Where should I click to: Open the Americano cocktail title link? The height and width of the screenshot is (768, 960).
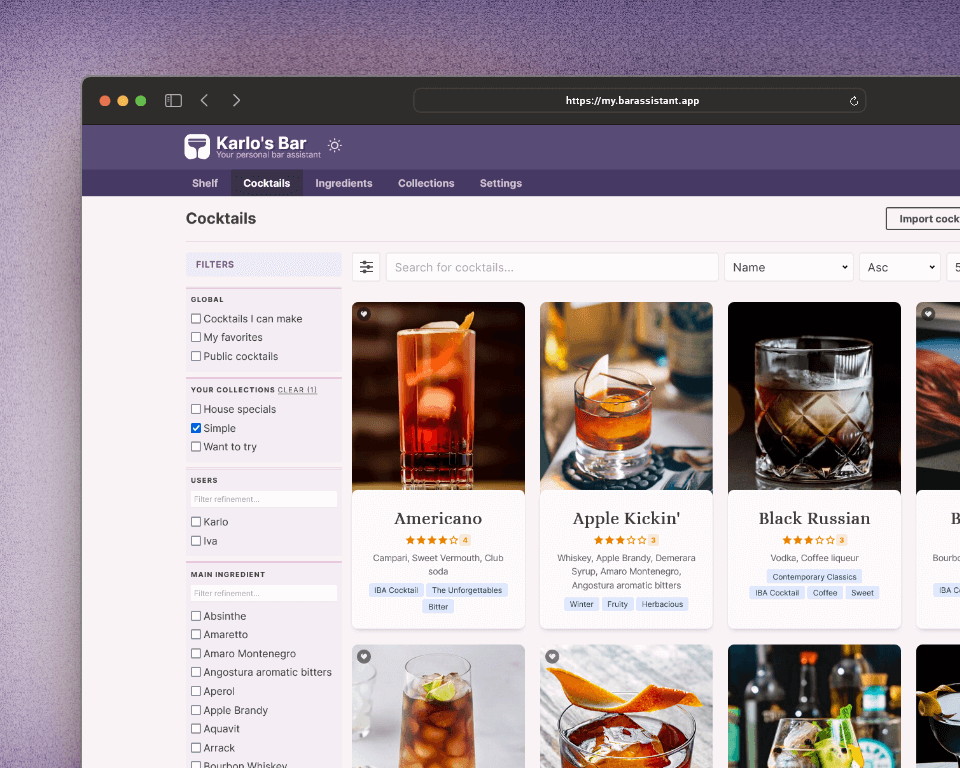pyautogui.click(x=438, y=518)
